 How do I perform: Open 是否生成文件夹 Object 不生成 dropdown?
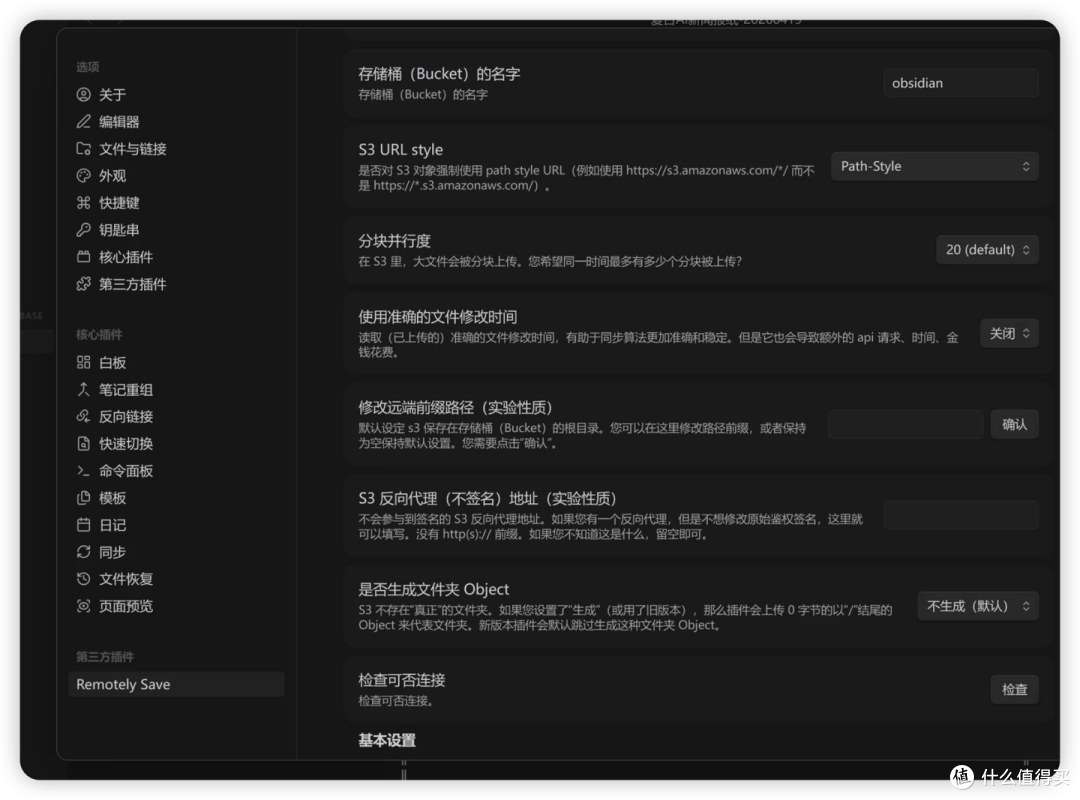977,606
